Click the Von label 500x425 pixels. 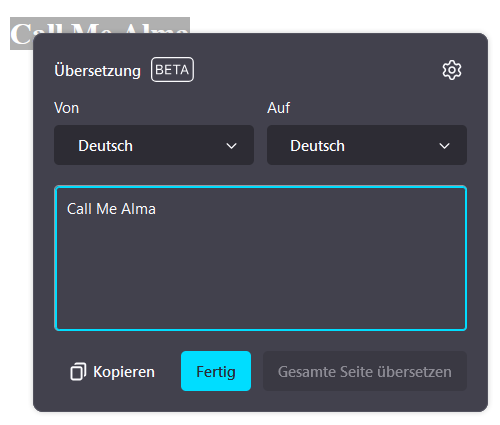click(67, 108)
